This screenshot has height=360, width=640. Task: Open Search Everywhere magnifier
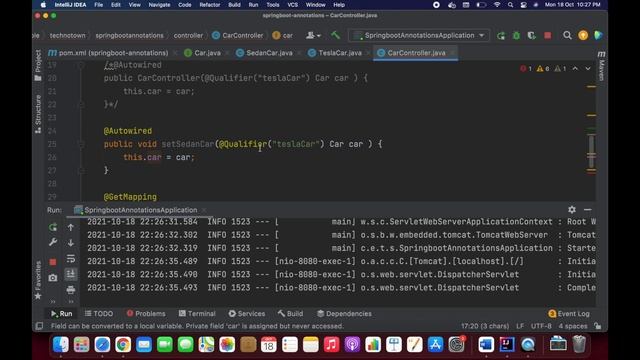coord(567,36)
